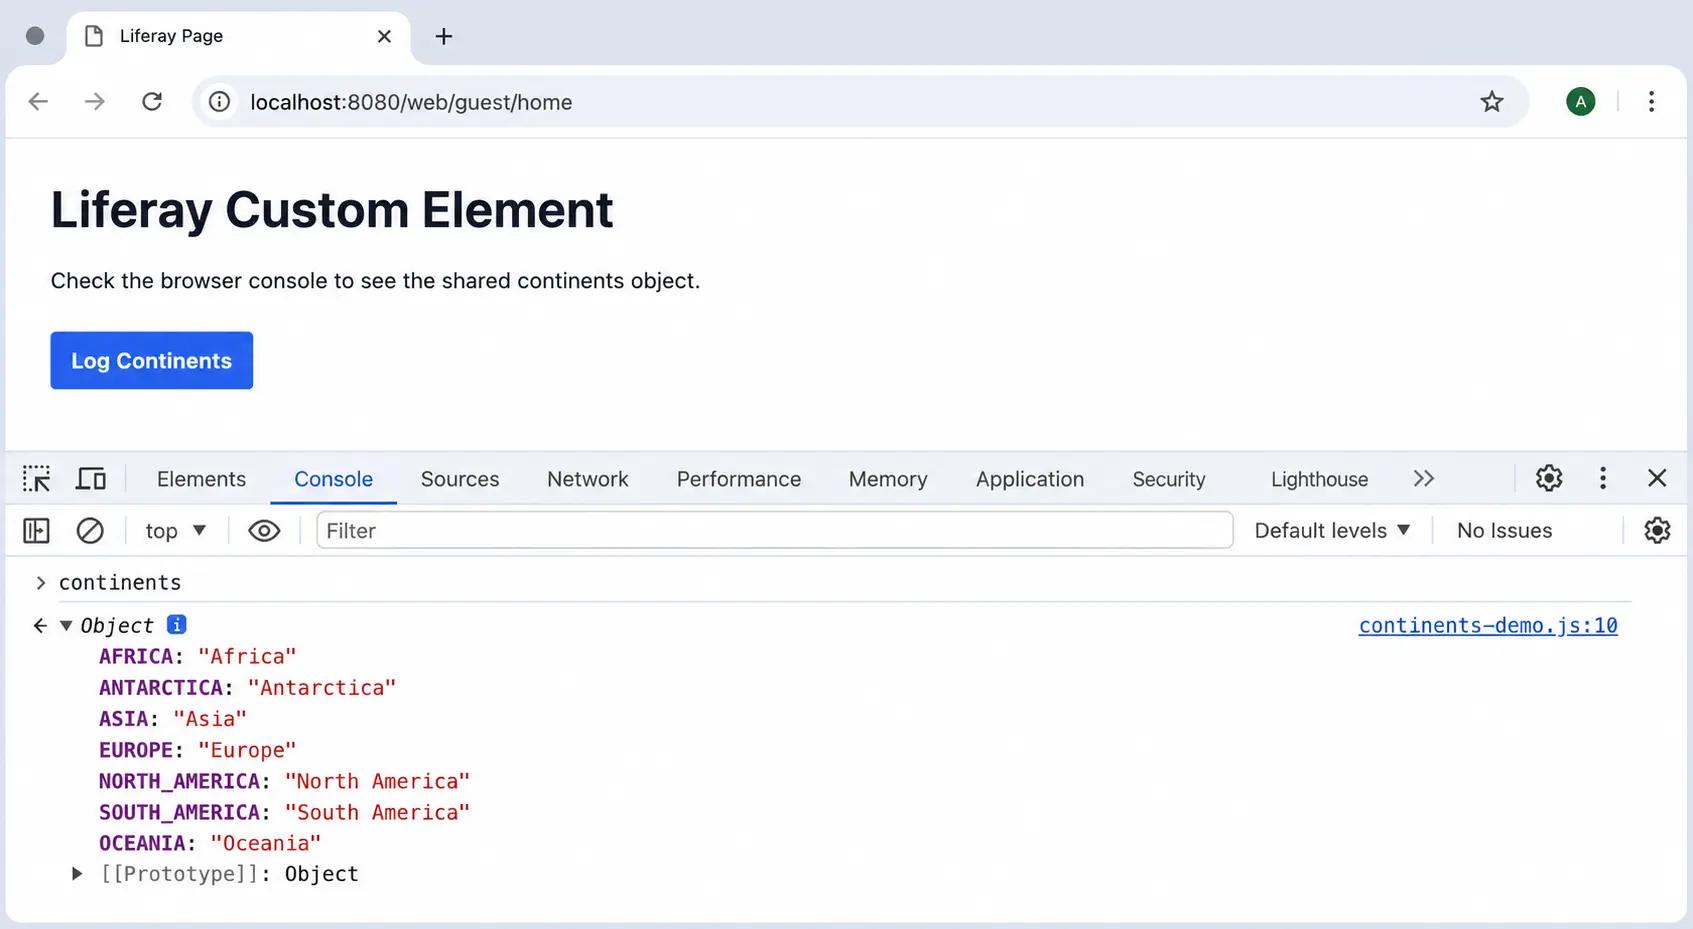
Task: Click the info badge next to Object
Action: (177, 625)
